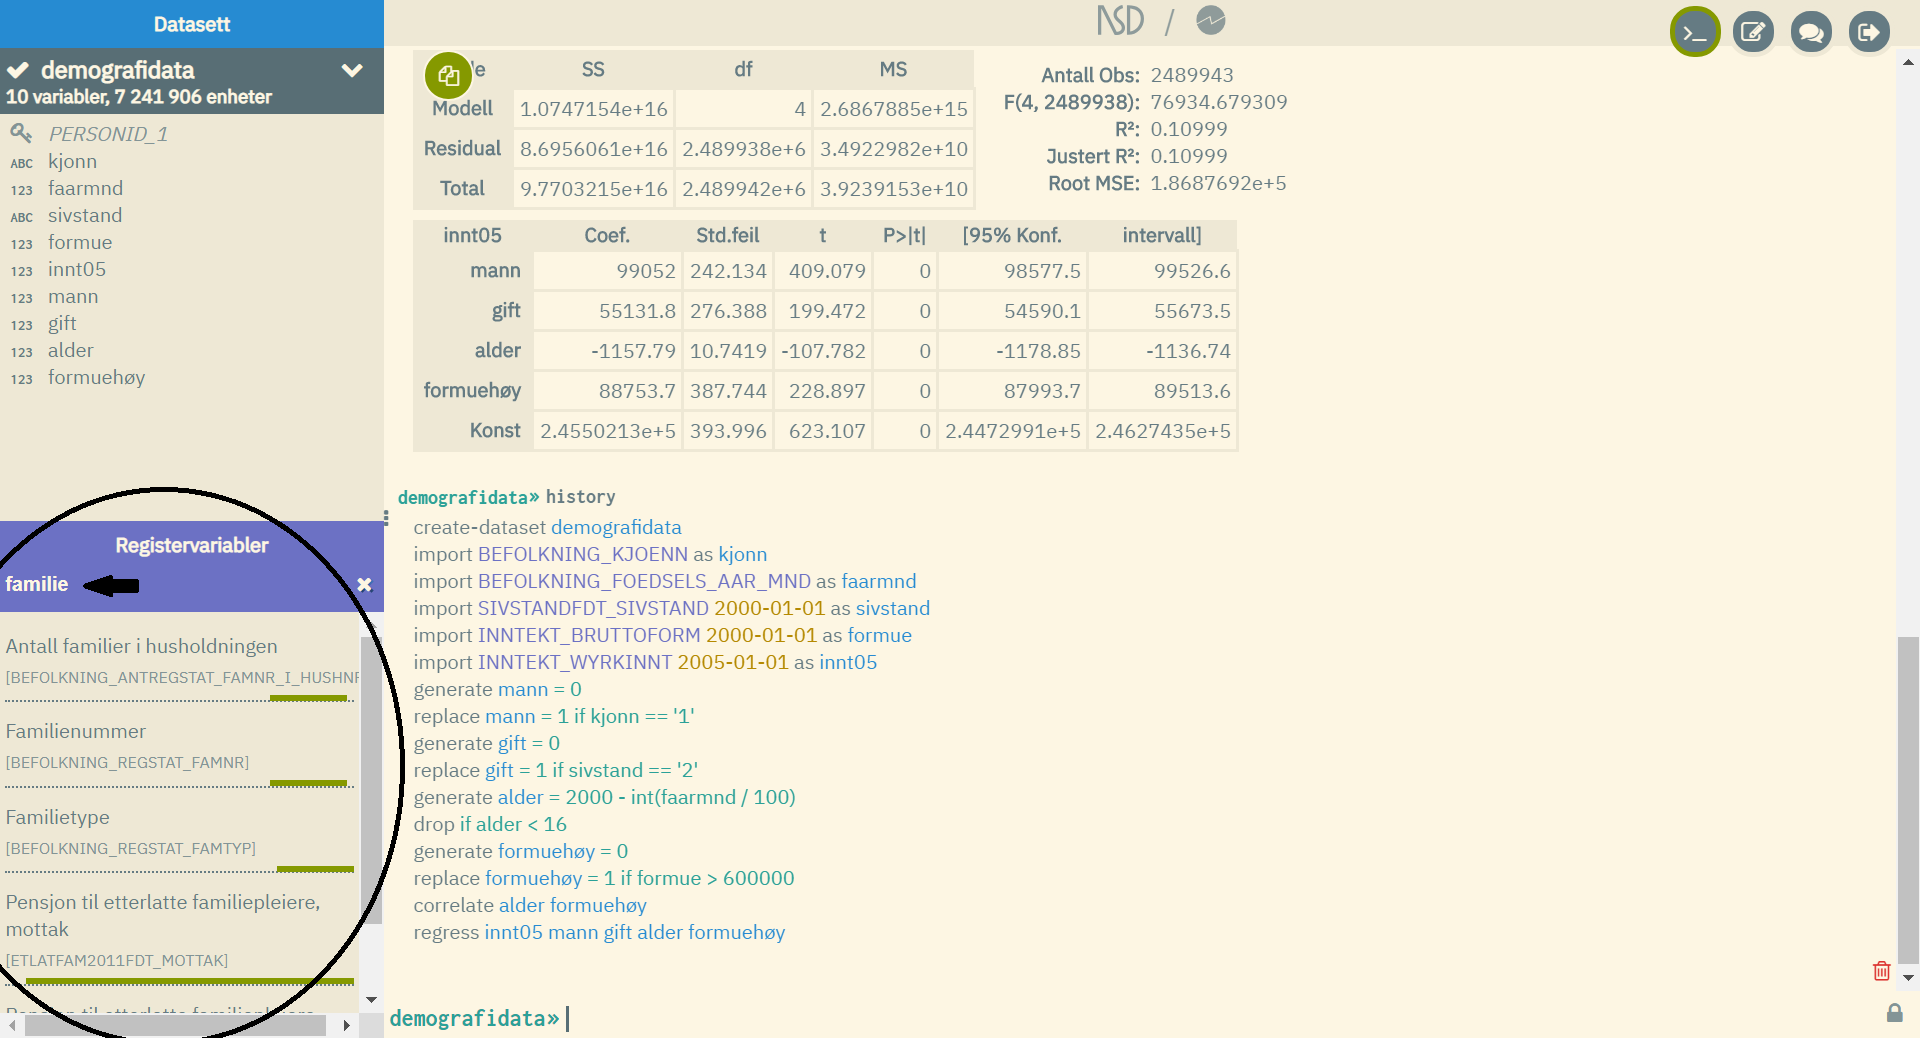Click the Registervariabler panel header
Viewport: 1920px width, 1038px height.
tap(191, 545)
